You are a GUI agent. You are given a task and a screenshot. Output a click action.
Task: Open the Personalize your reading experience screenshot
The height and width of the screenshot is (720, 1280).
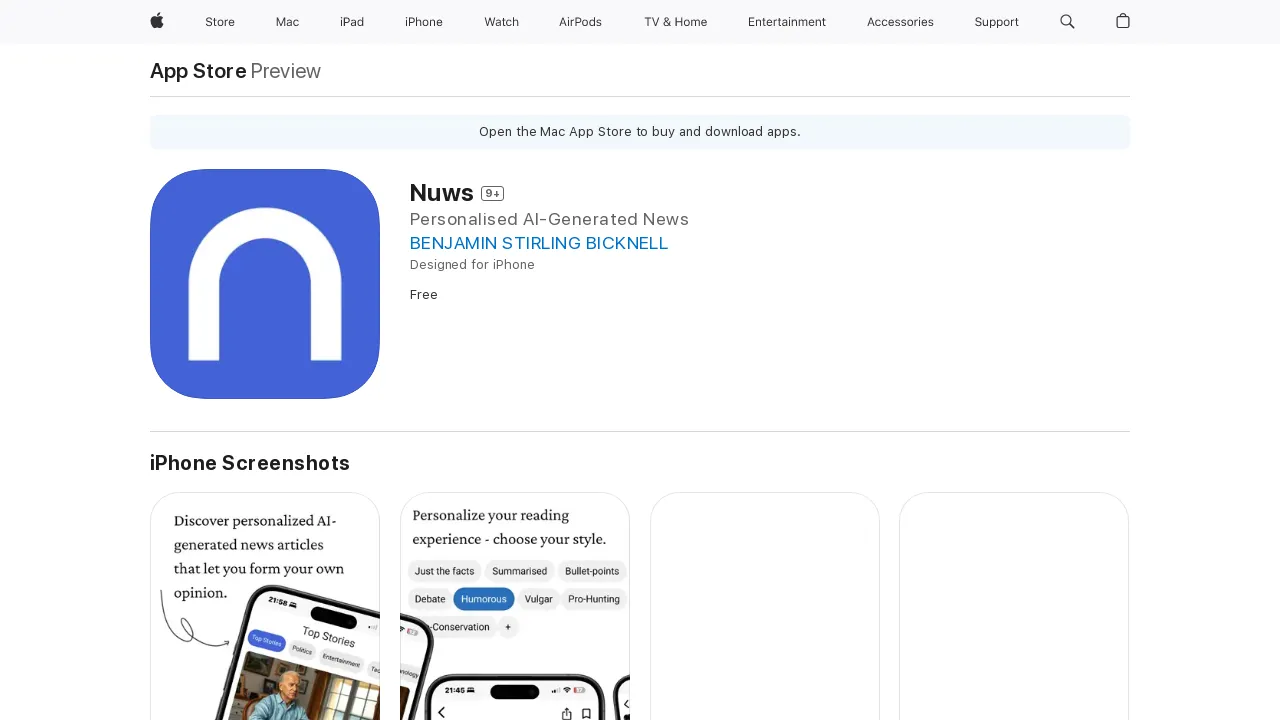(515, 606)
